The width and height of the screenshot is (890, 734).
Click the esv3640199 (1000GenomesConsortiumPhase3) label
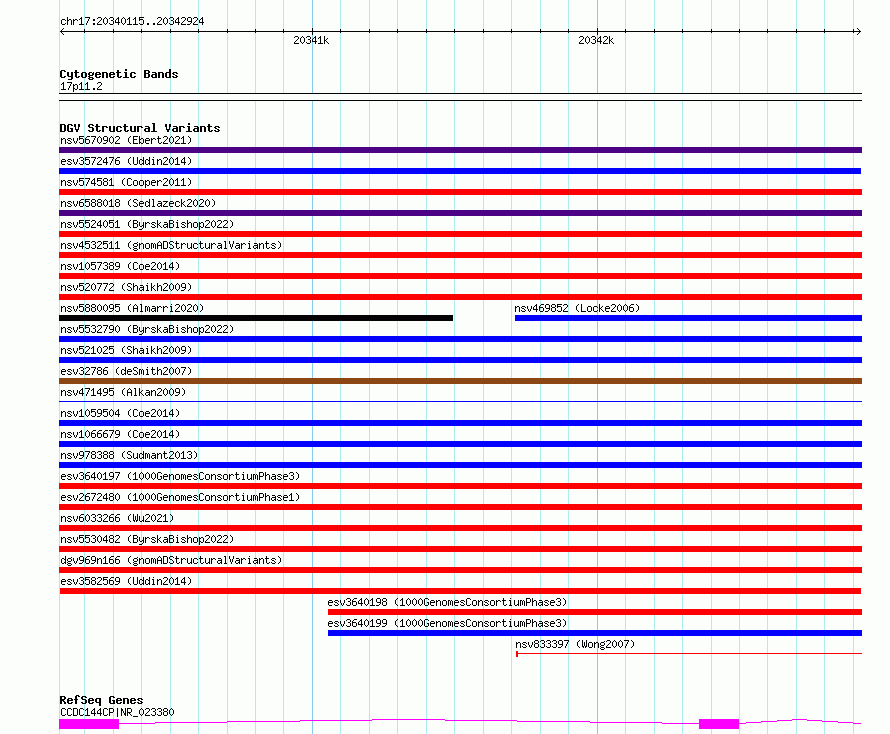coord(447,623)
